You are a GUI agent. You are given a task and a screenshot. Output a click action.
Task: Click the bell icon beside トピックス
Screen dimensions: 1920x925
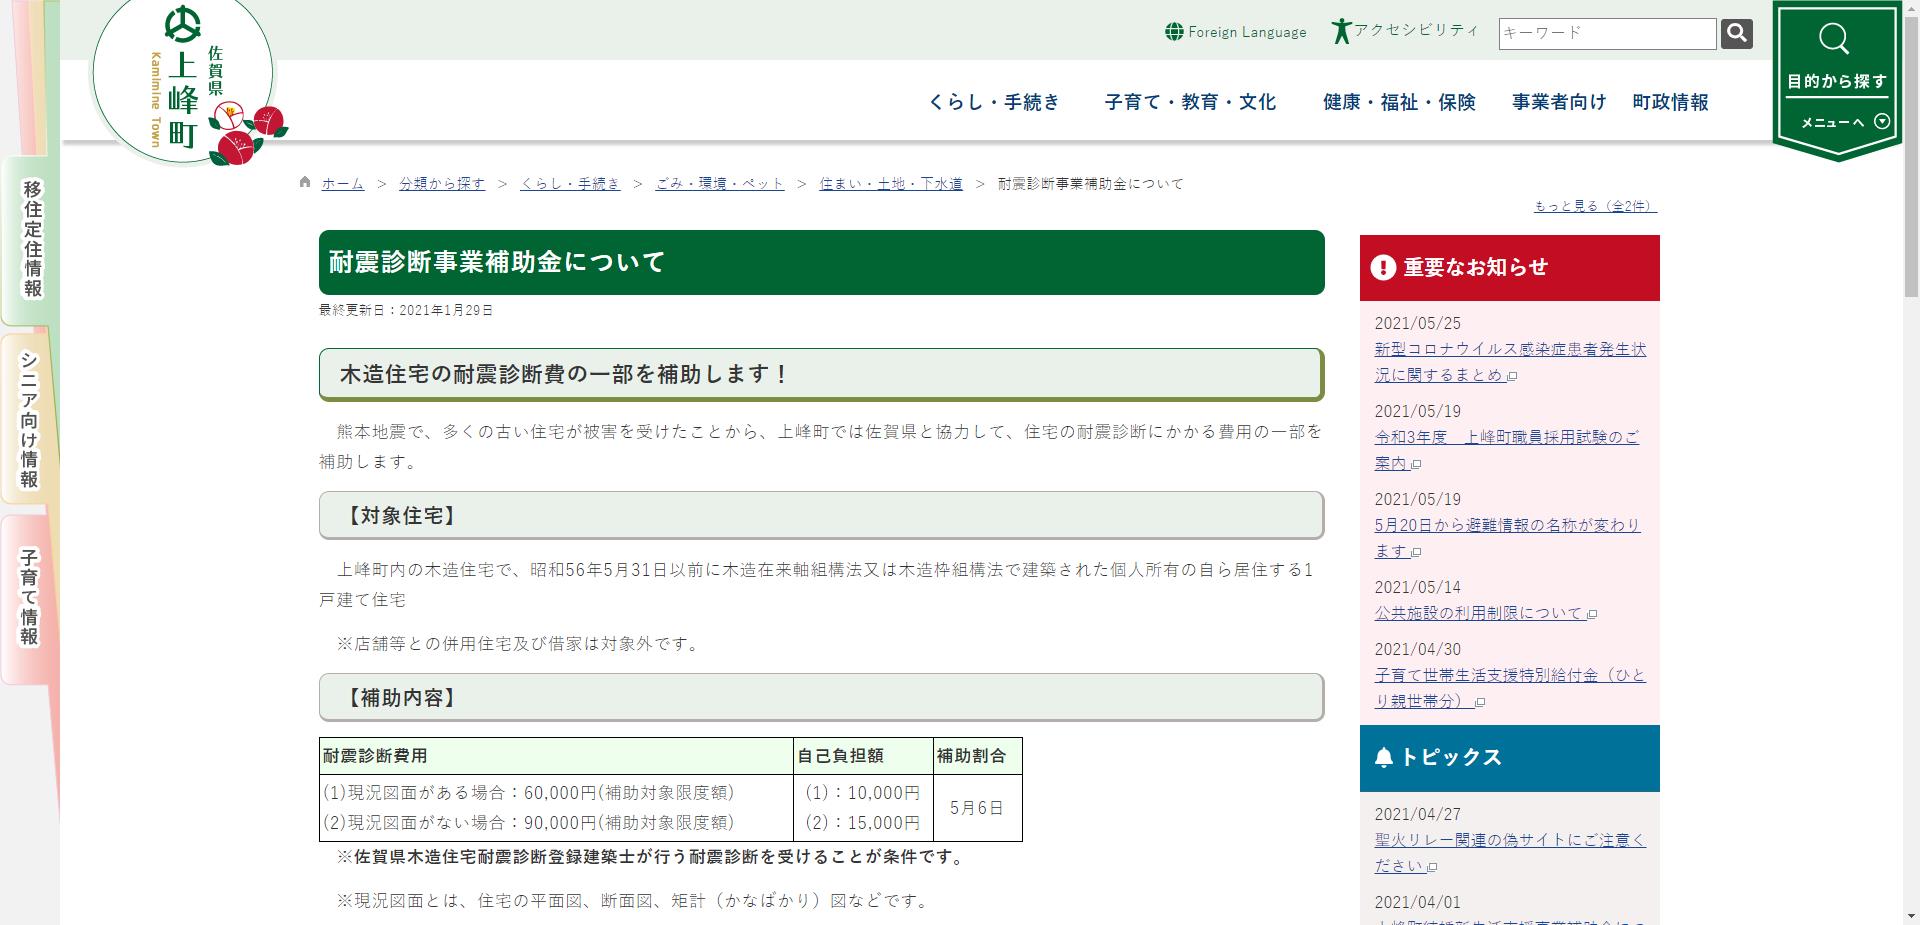1383,757
